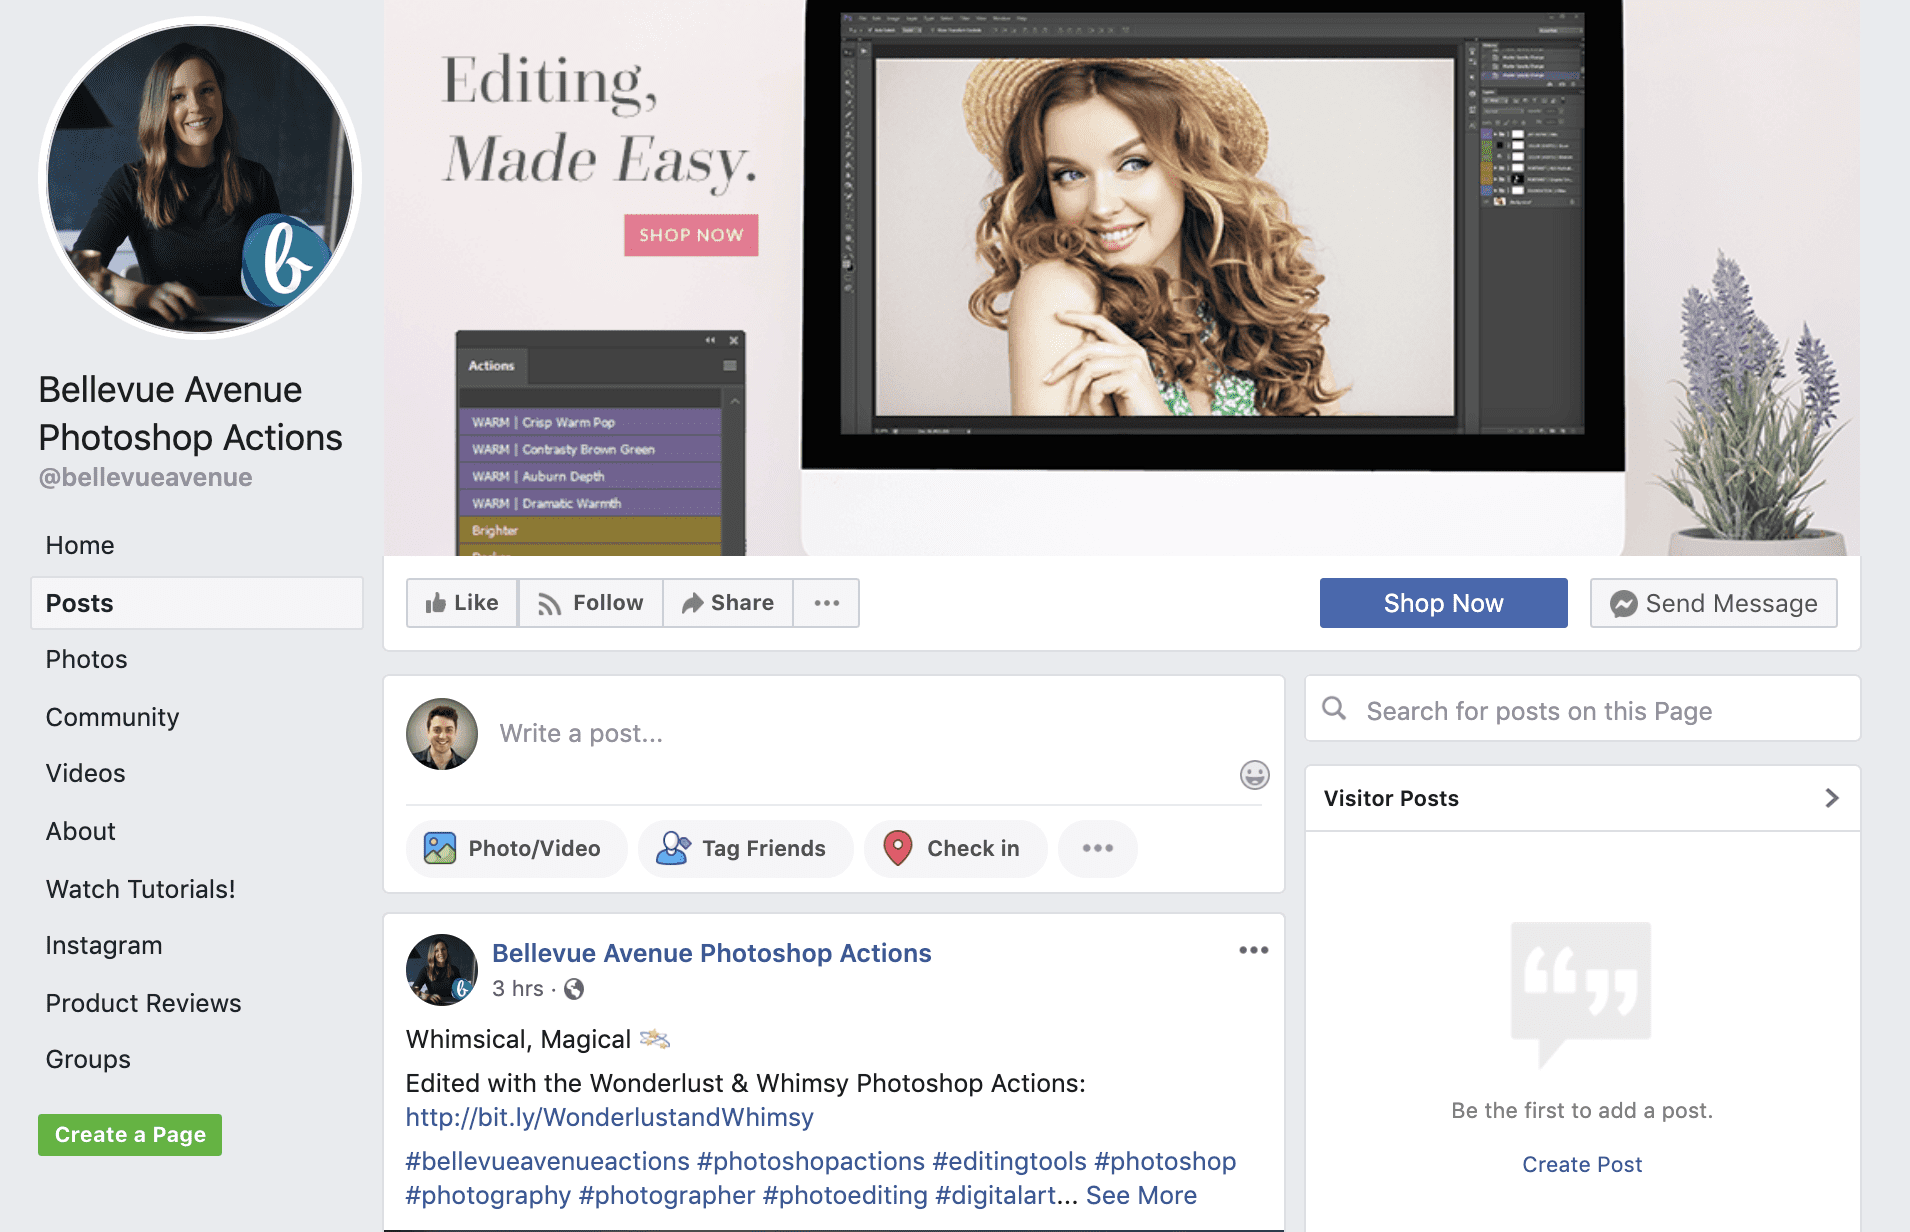Image resolution: width=1910 pixels, height=1232 pixels.
Task: Open Bellevue Avenue Photoshop Actions post author link
Action: [711, 953]
